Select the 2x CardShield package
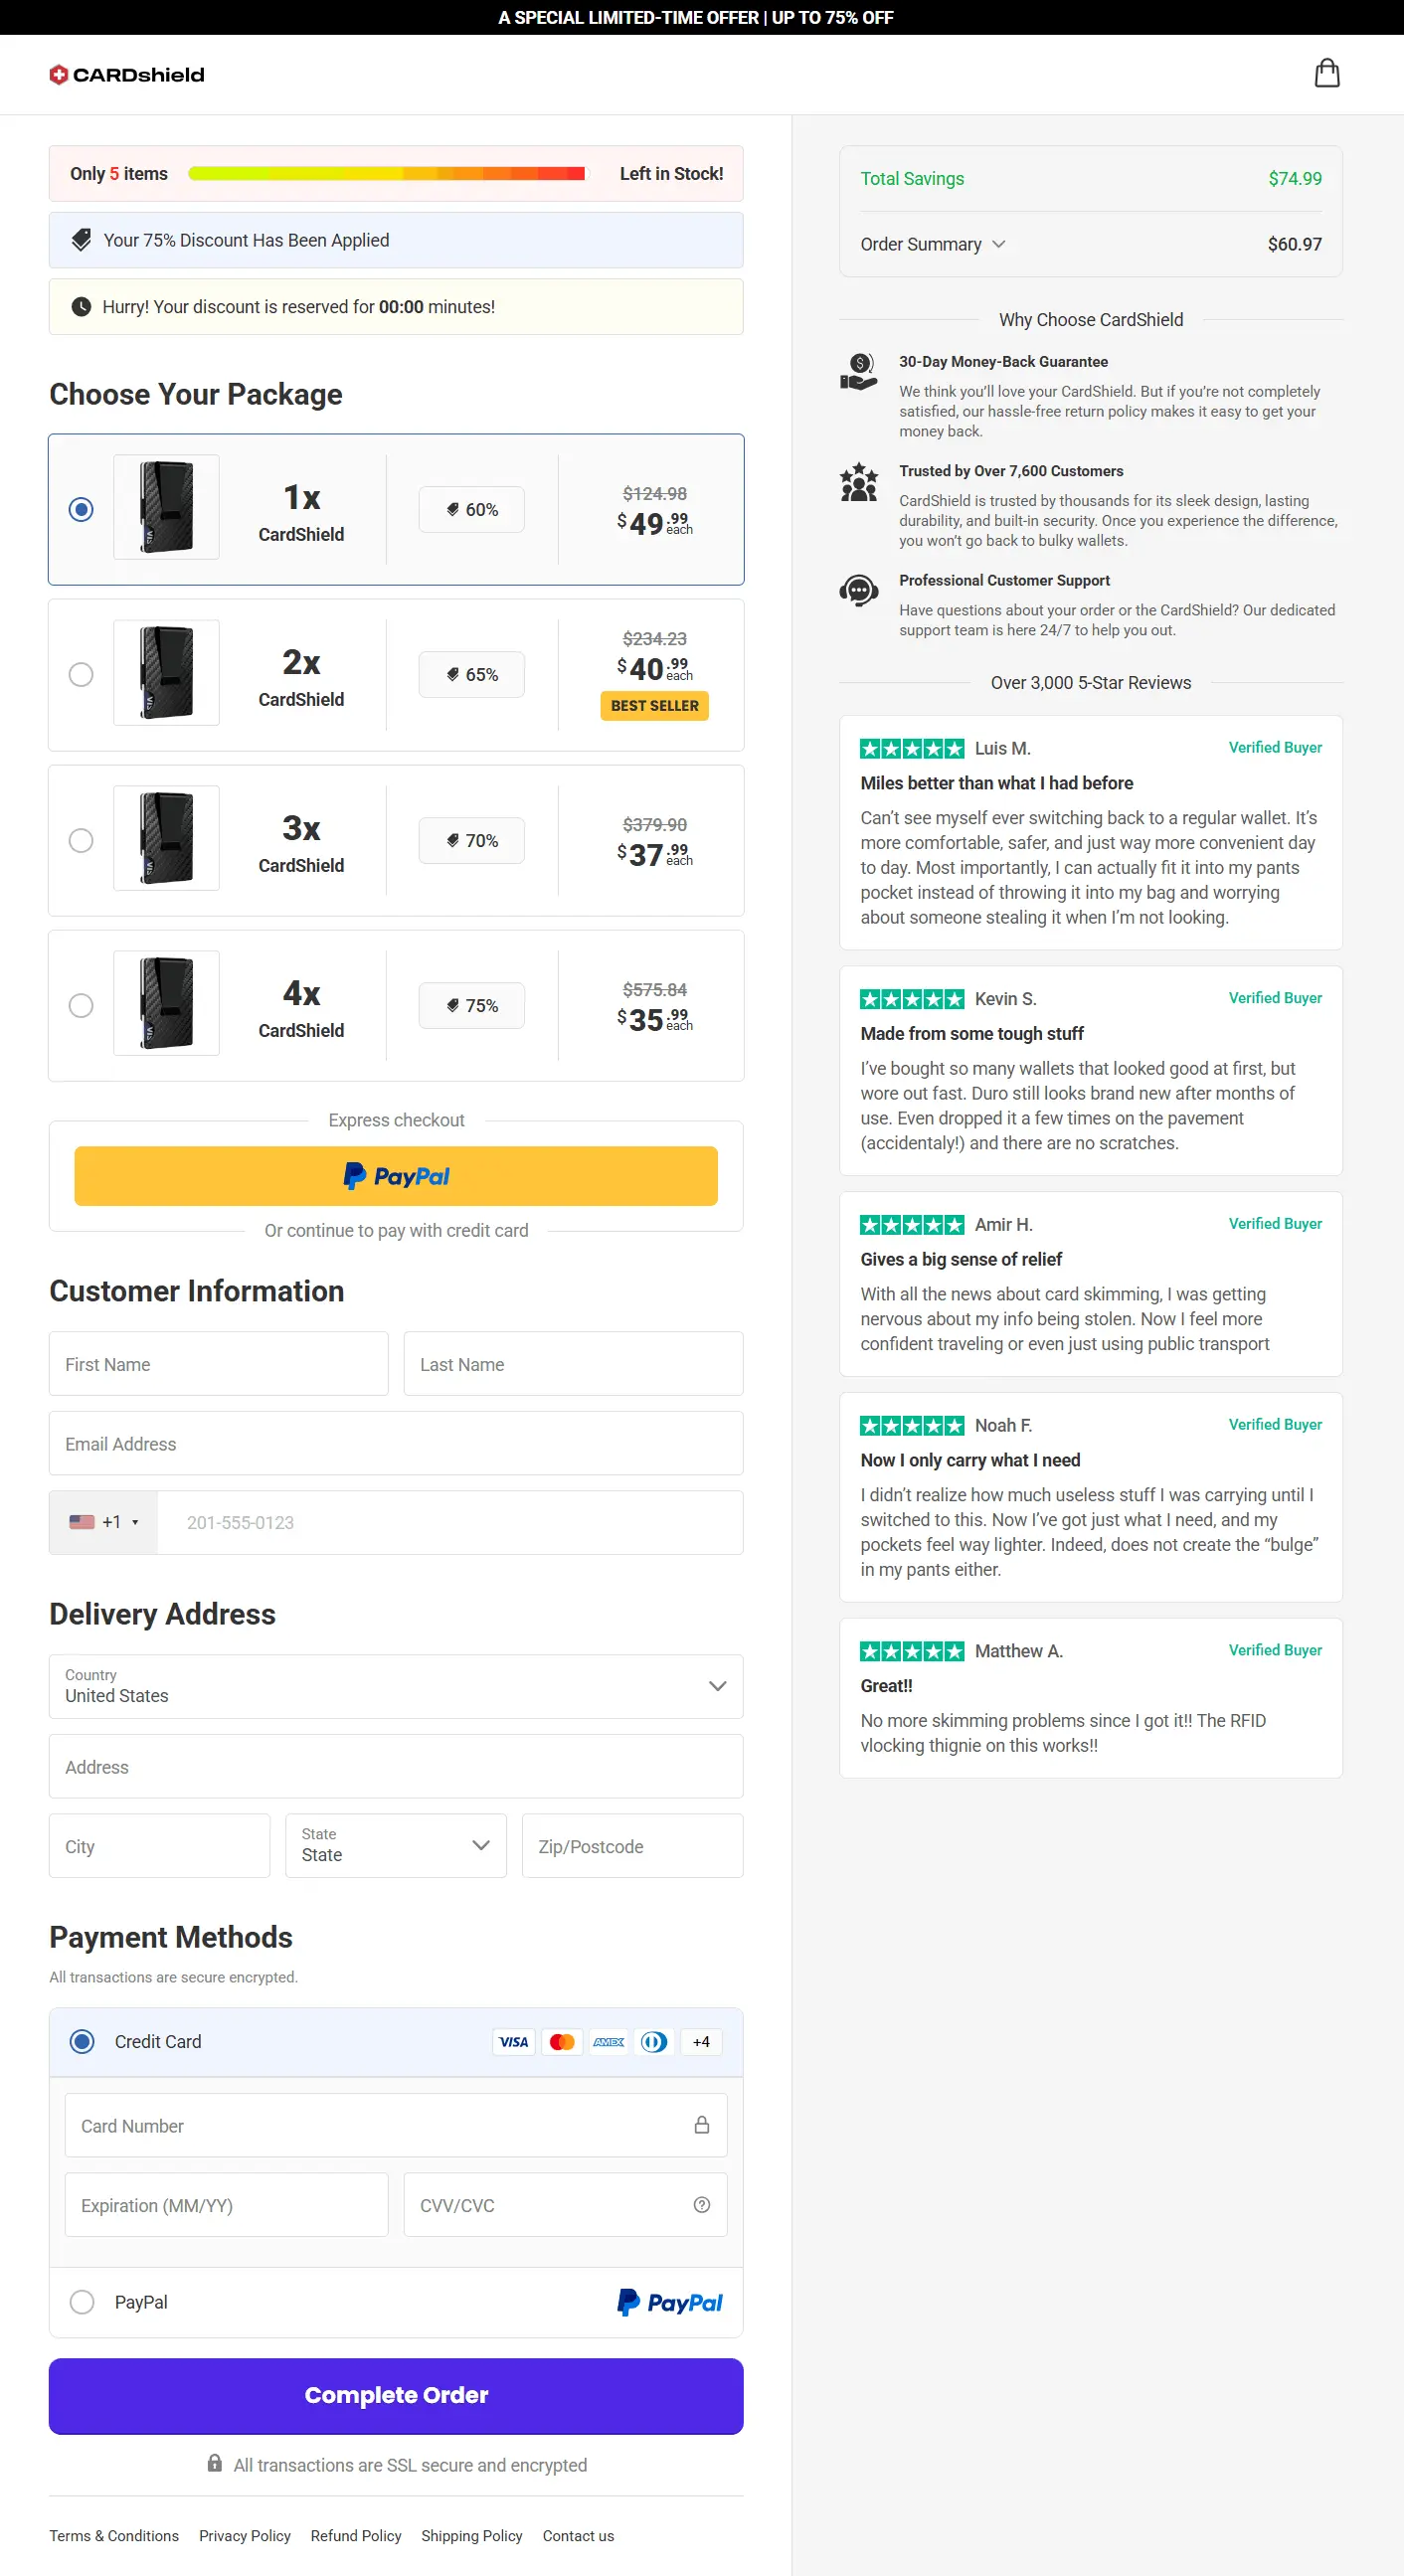 (x=81, y=674)
